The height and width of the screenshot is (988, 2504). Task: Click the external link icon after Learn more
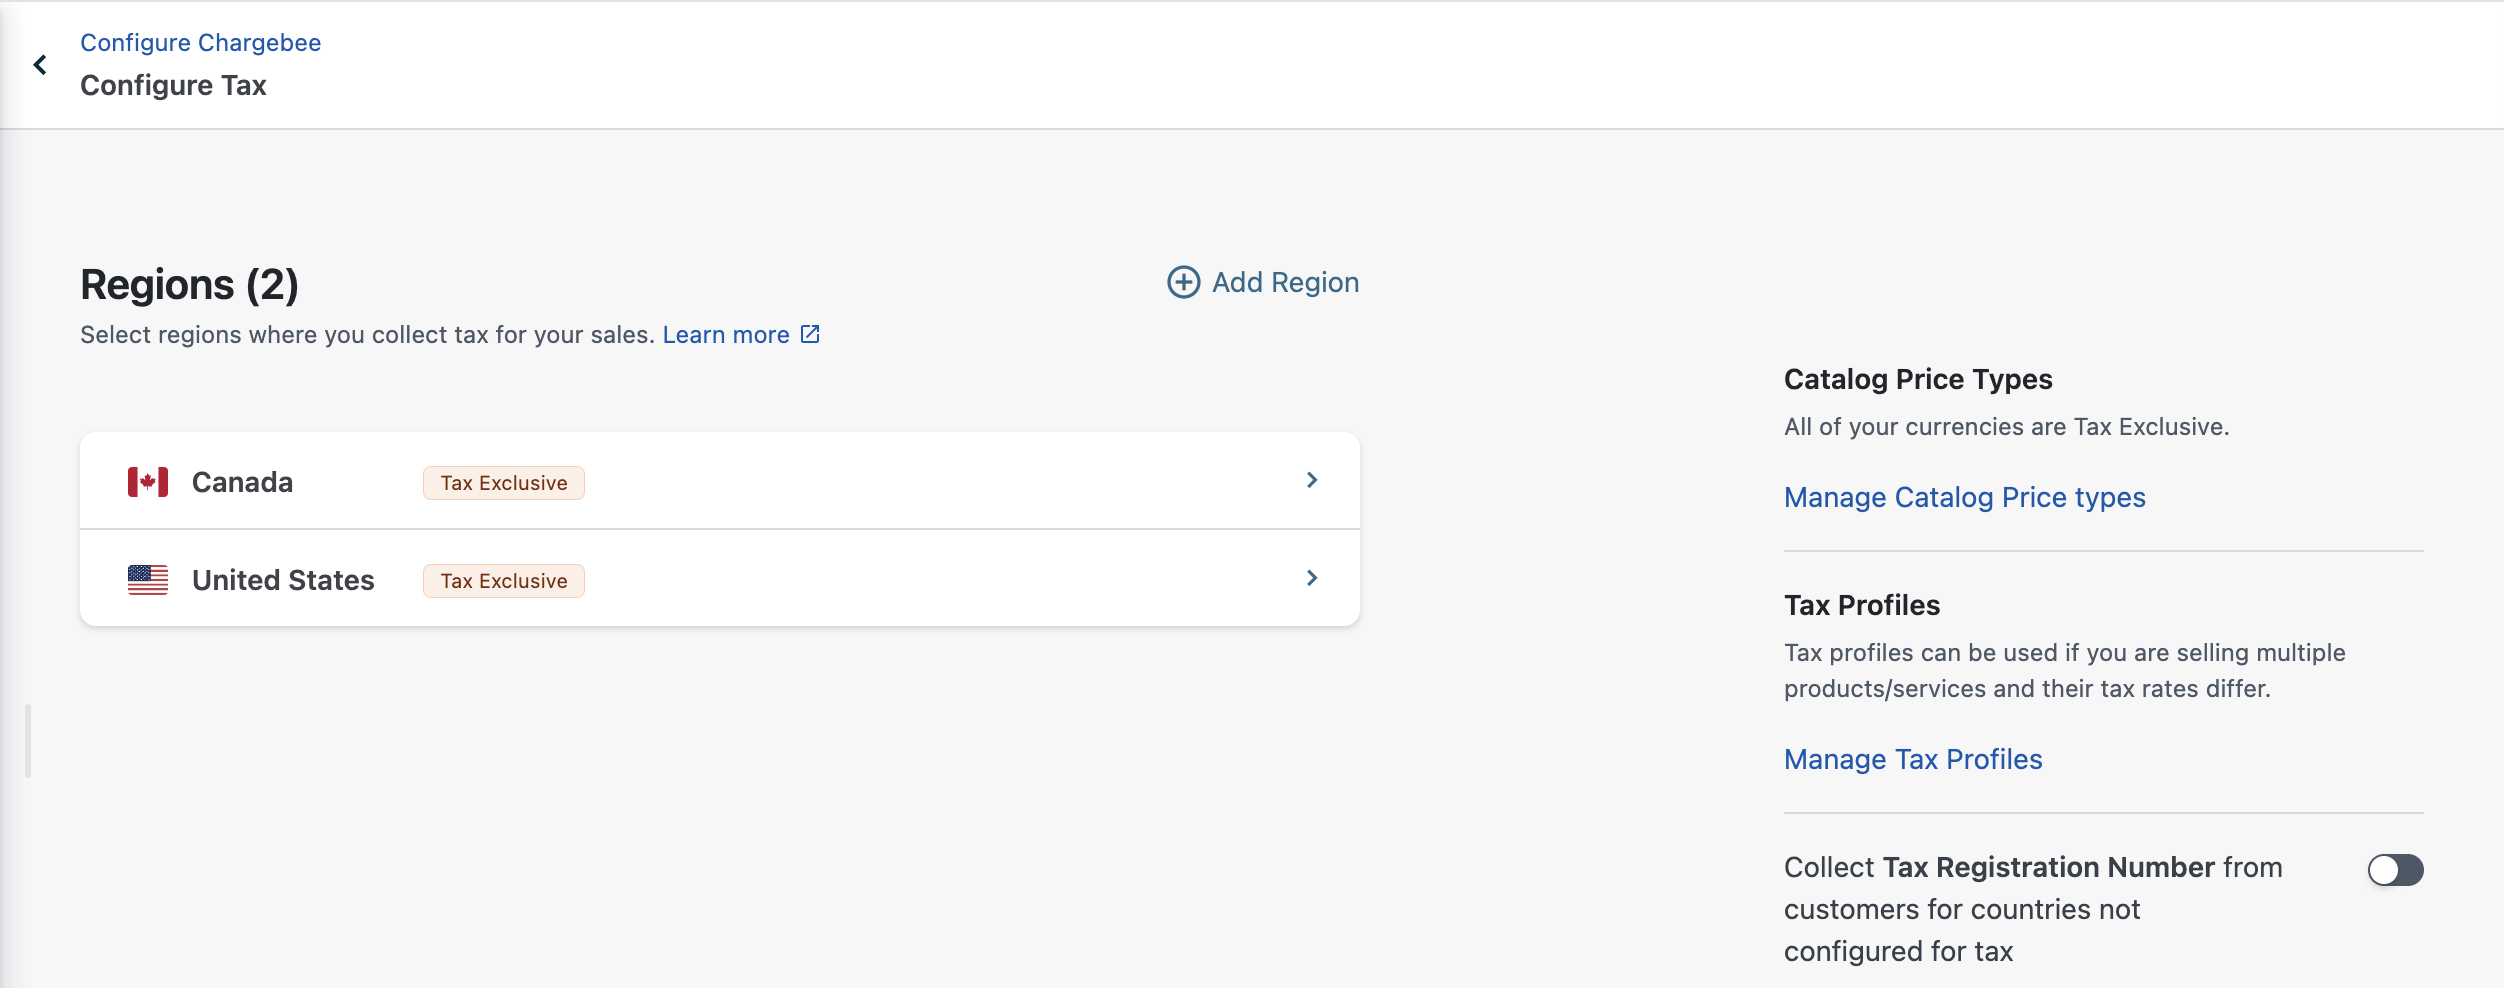point(810,334)
